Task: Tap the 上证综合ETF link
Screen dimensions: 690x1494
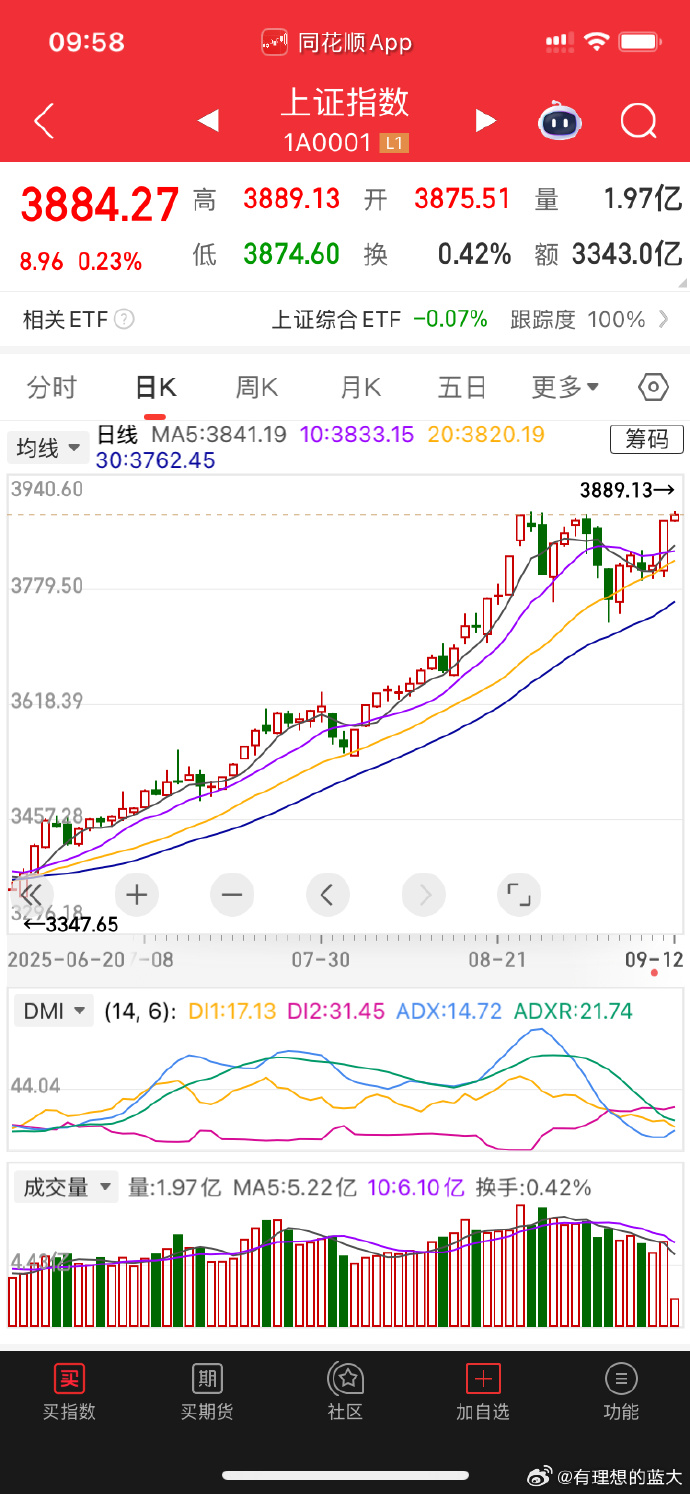Action: point(336,320)
